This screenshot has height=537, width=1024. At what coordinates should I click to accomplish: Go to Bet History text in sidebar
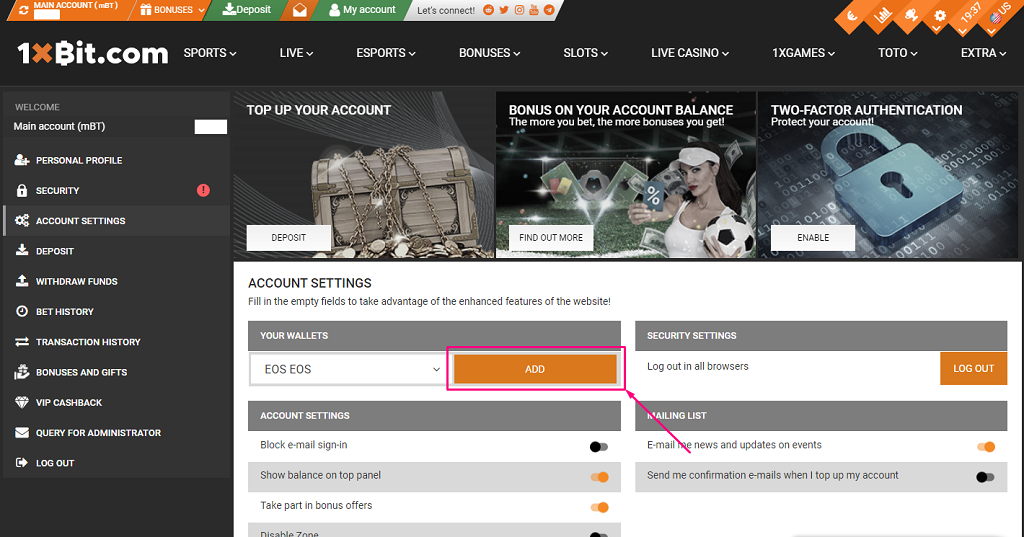click(x=65, y=312)
